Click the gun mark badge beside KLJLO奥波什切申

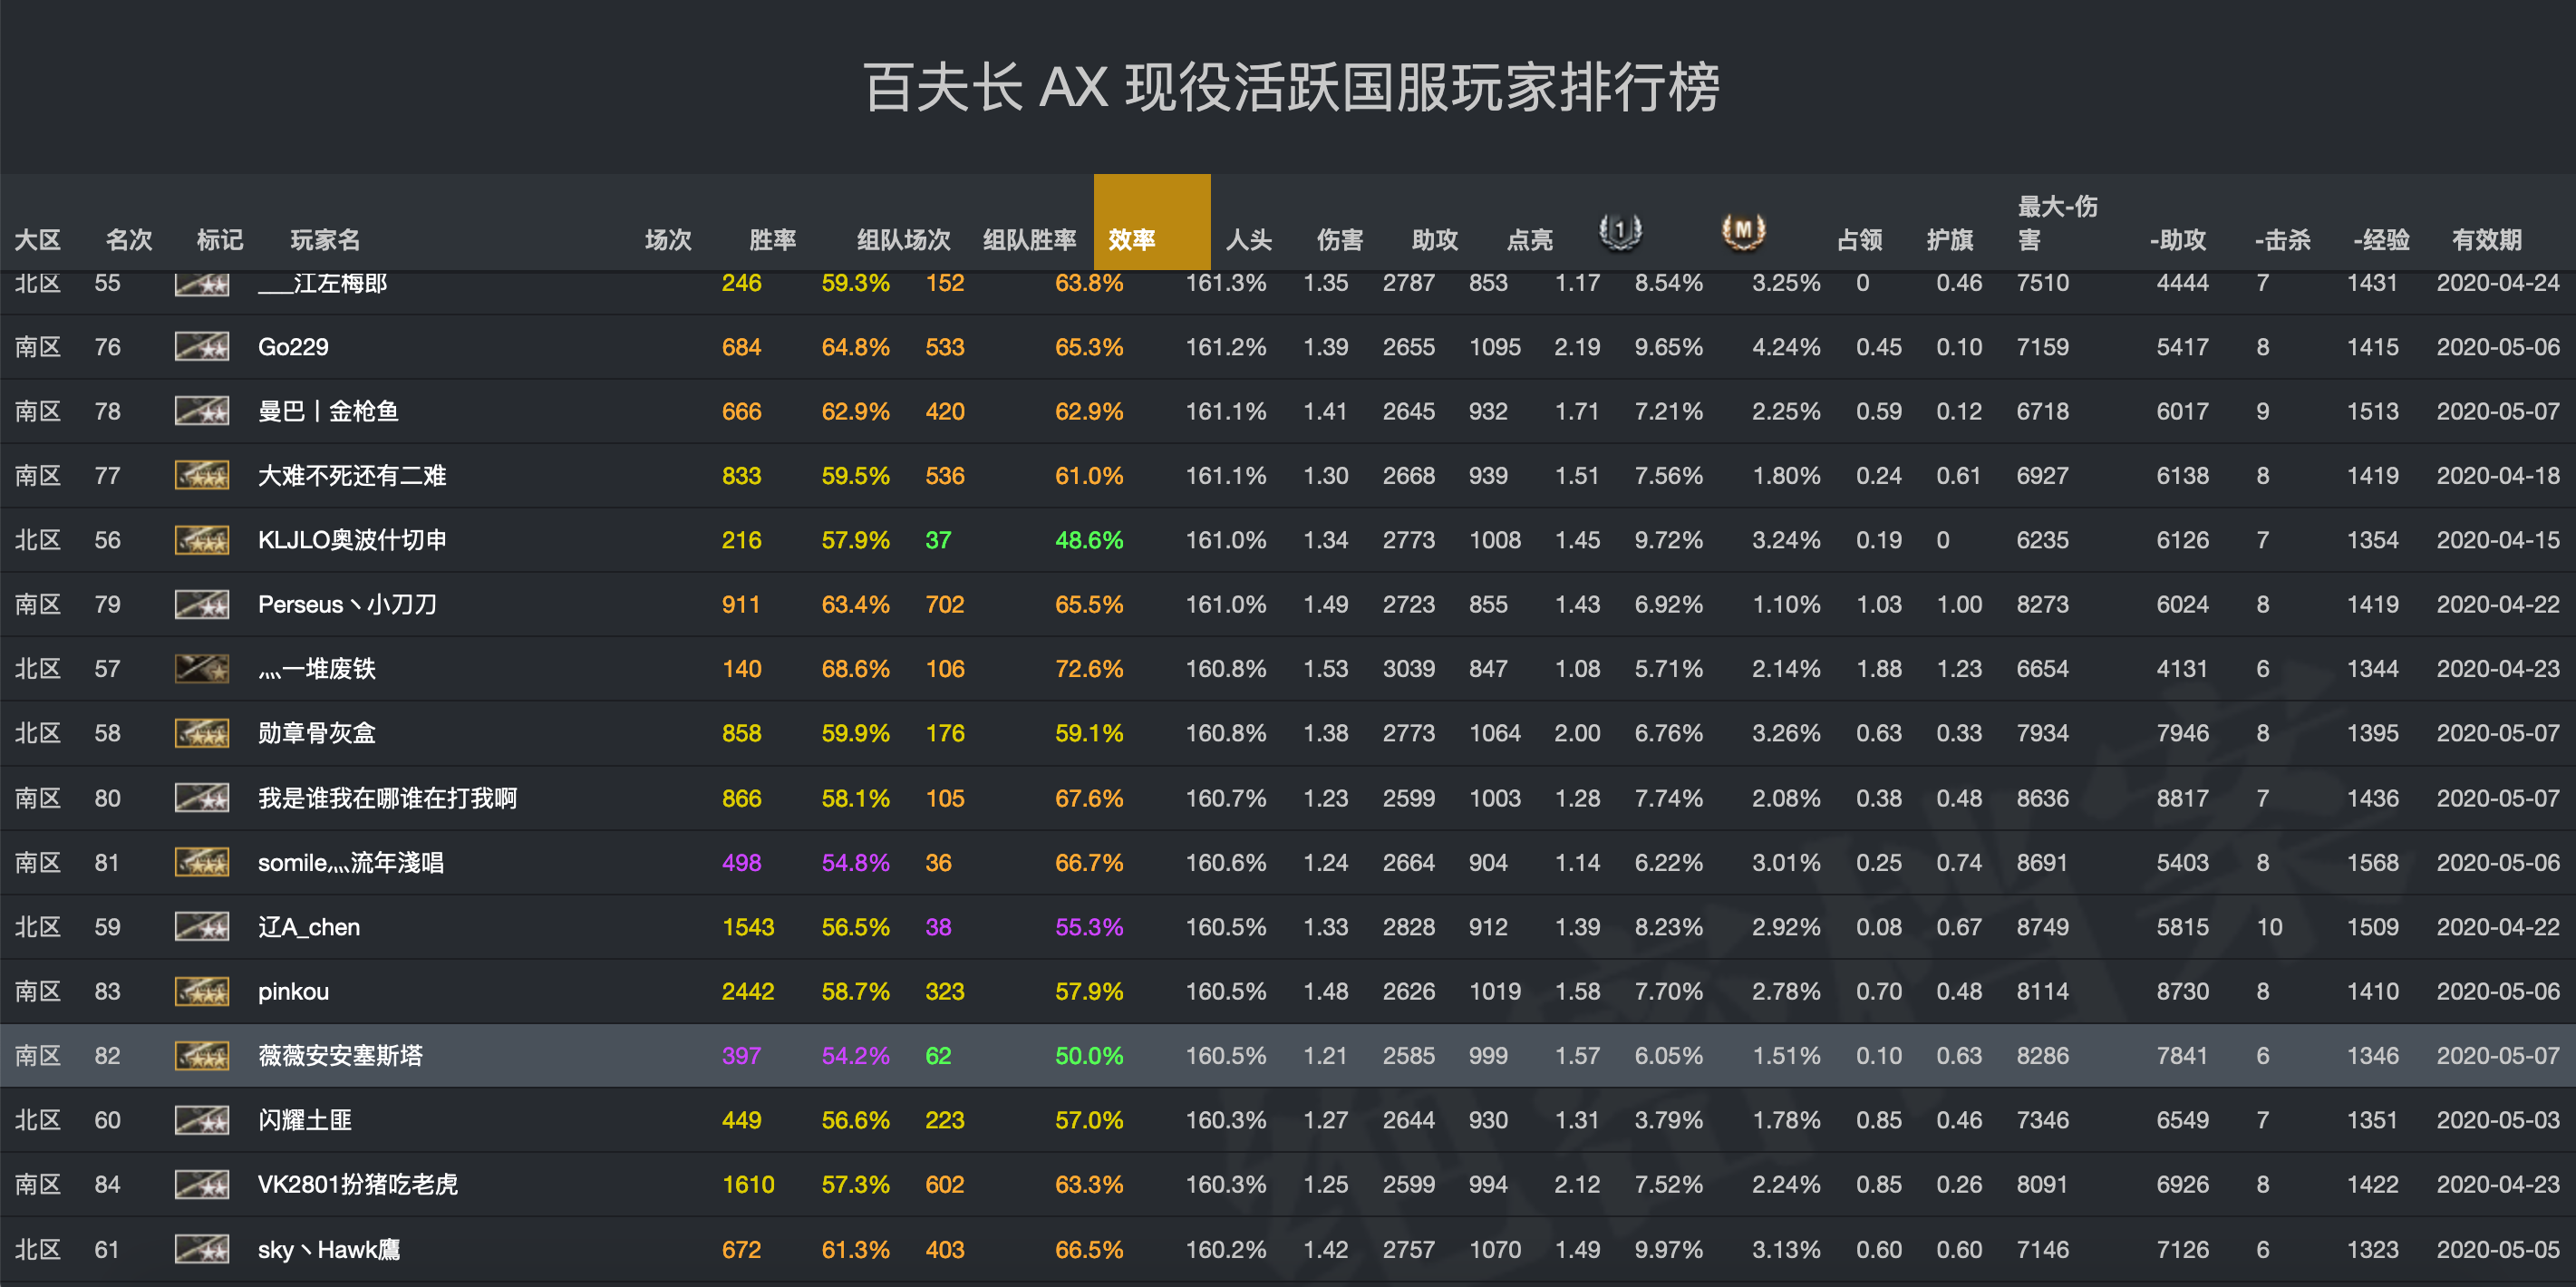pyautogui.click(x=201, y=539)
